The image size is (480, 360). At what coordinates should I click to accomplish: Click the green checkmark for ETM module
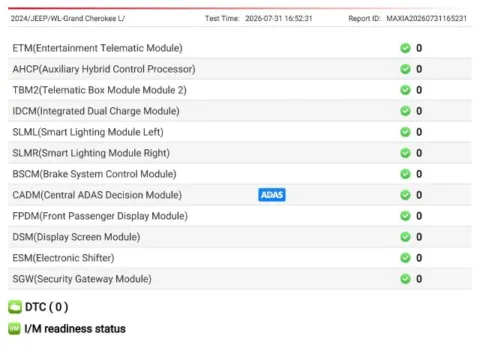tap(405, 48)
